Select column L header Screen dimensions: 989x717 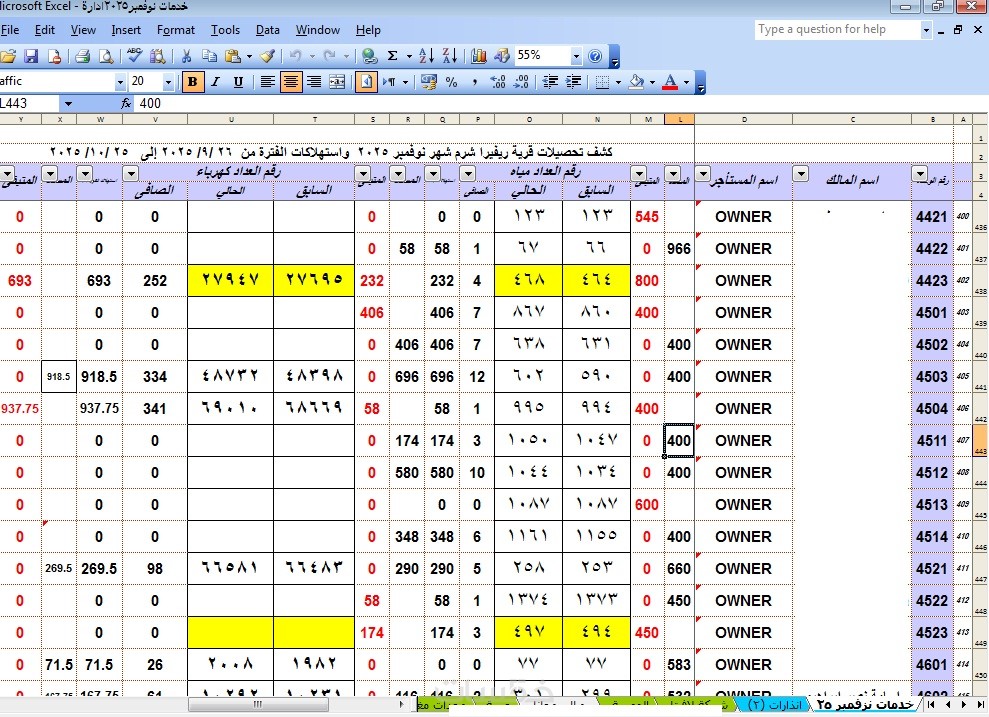click(679, 119)
